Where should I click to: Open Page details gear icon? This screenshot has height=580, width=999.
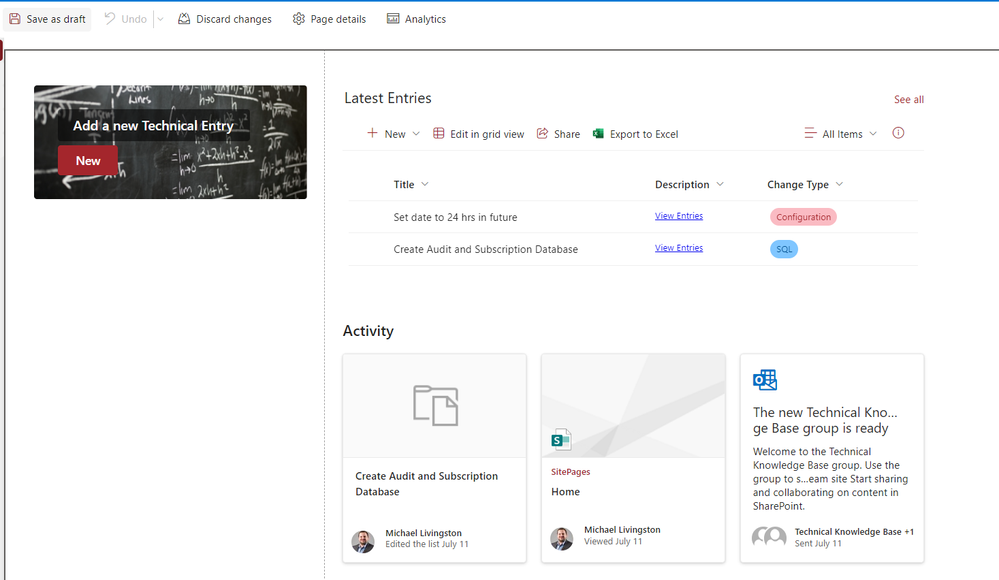[299, 19]
